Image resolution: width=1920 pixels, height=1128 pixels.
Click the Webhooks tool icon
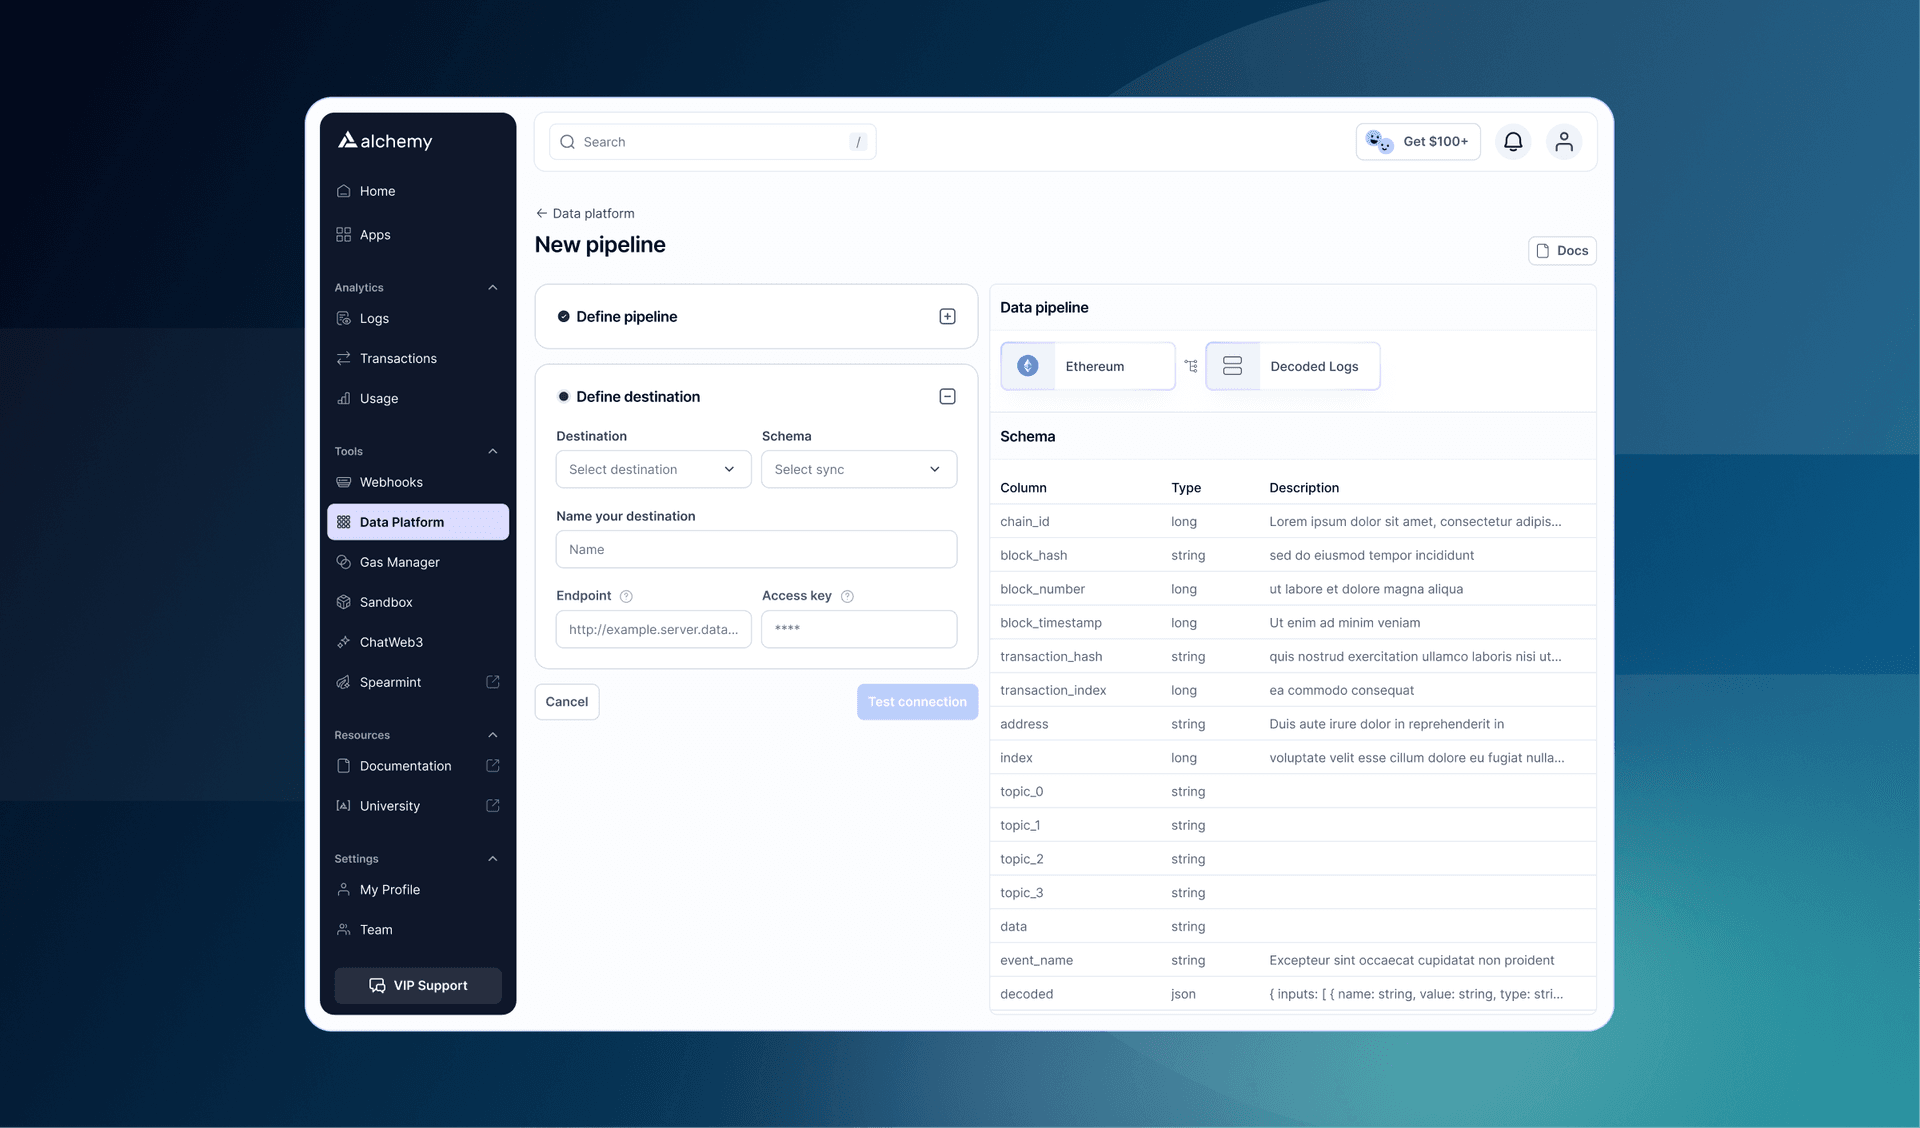[344, 481]
